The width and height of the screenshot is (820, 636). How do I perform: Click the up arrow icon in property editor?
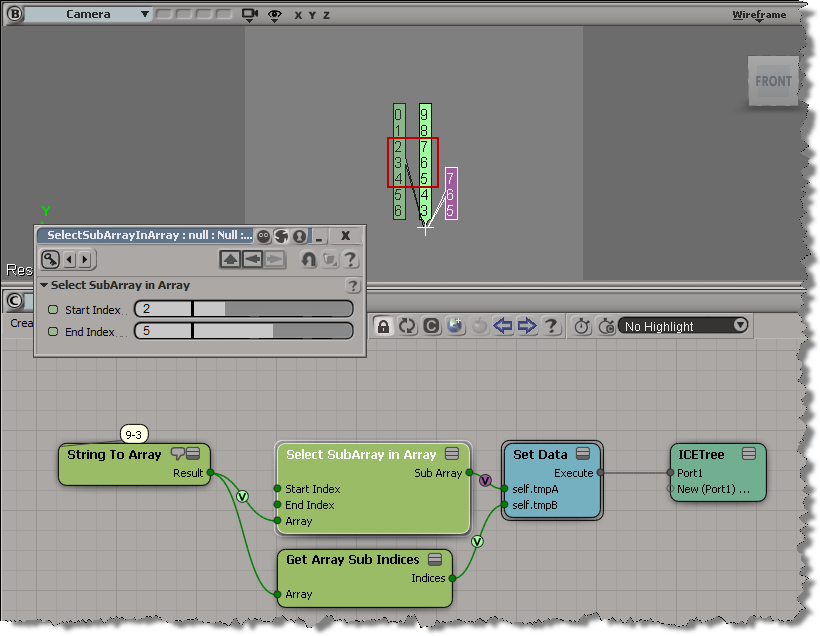click(231, 260)
